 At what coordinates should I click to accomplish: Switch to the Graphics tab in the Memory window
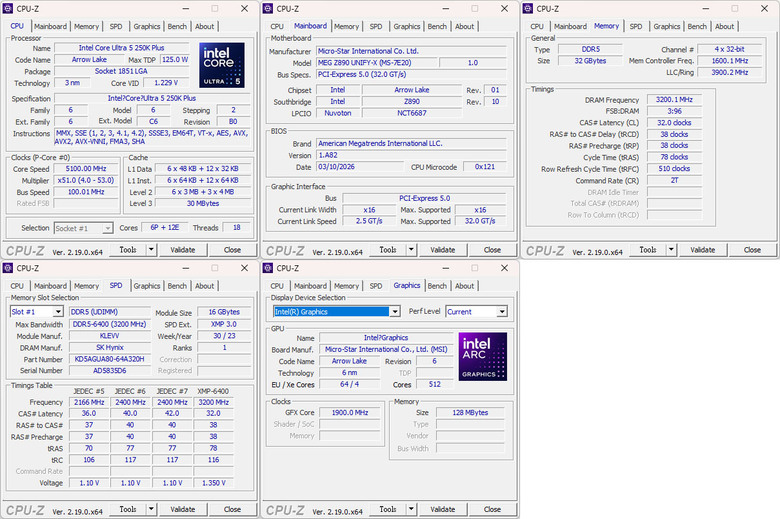click(x=667, y=26)
